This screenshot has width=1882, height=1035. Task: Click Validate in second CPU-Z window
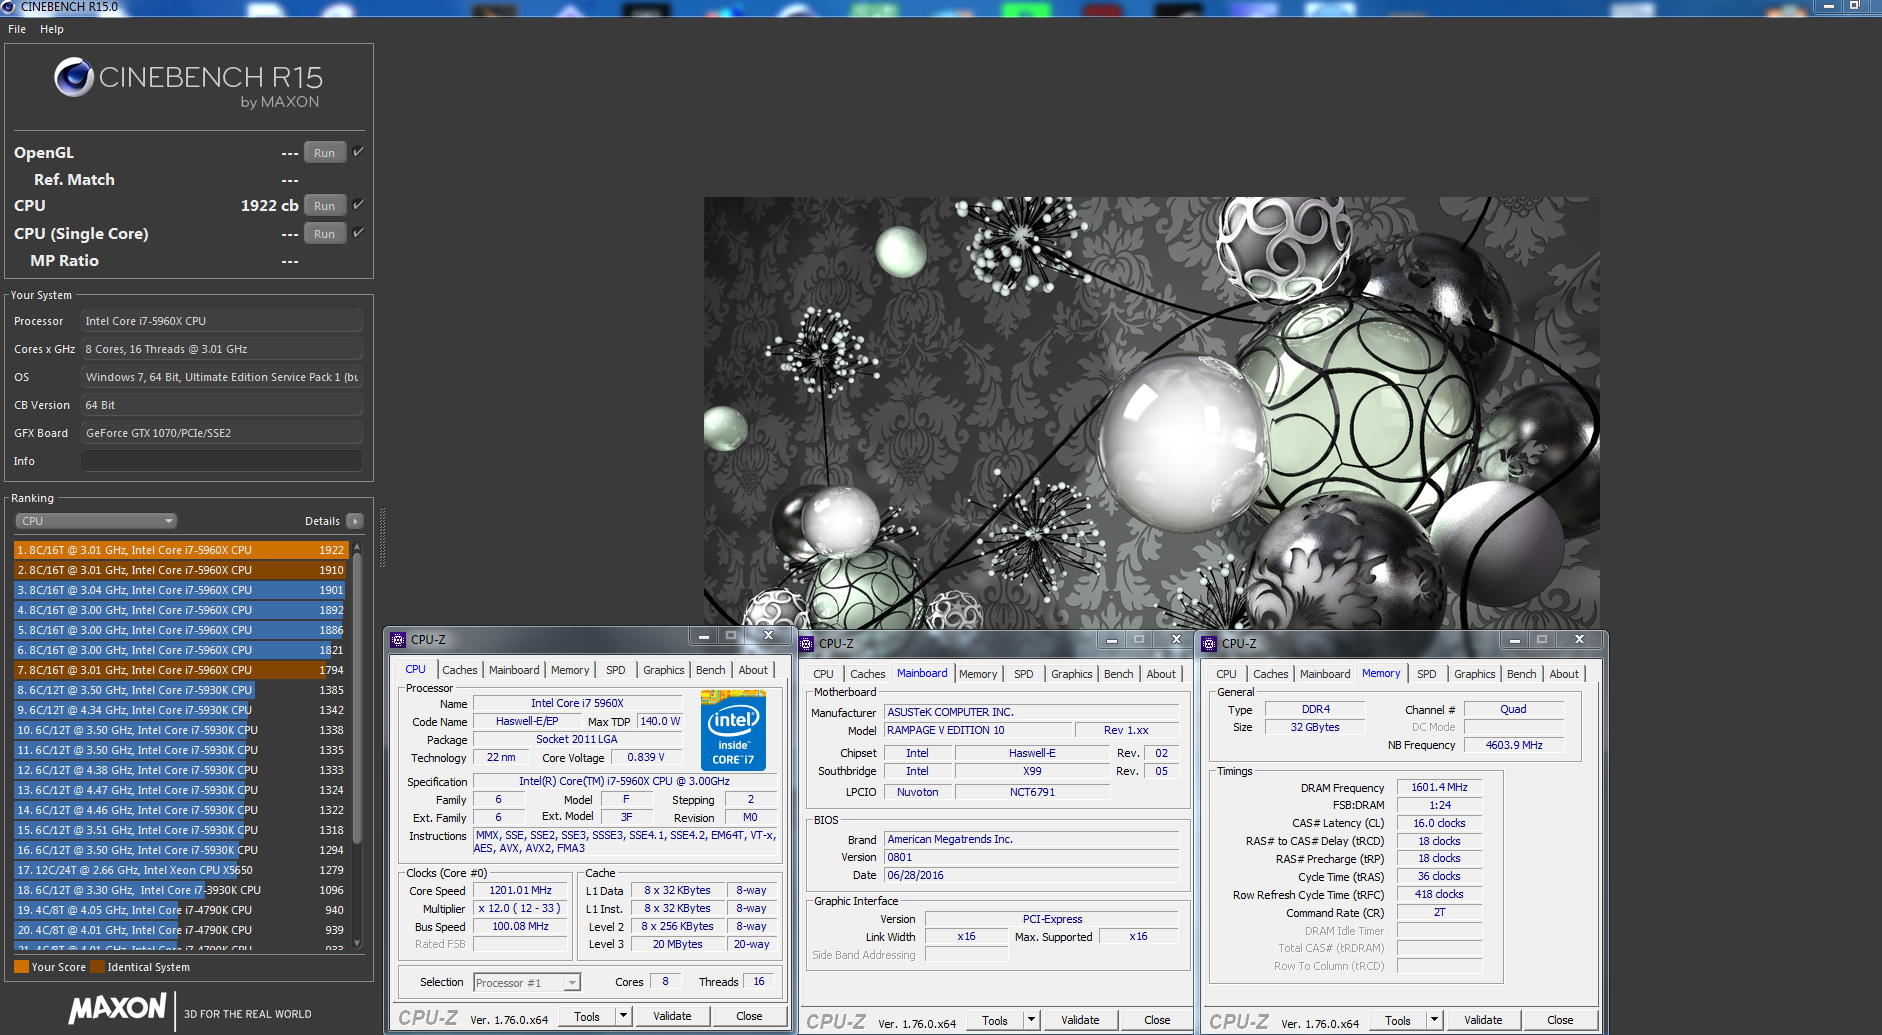[1080, 1020]
